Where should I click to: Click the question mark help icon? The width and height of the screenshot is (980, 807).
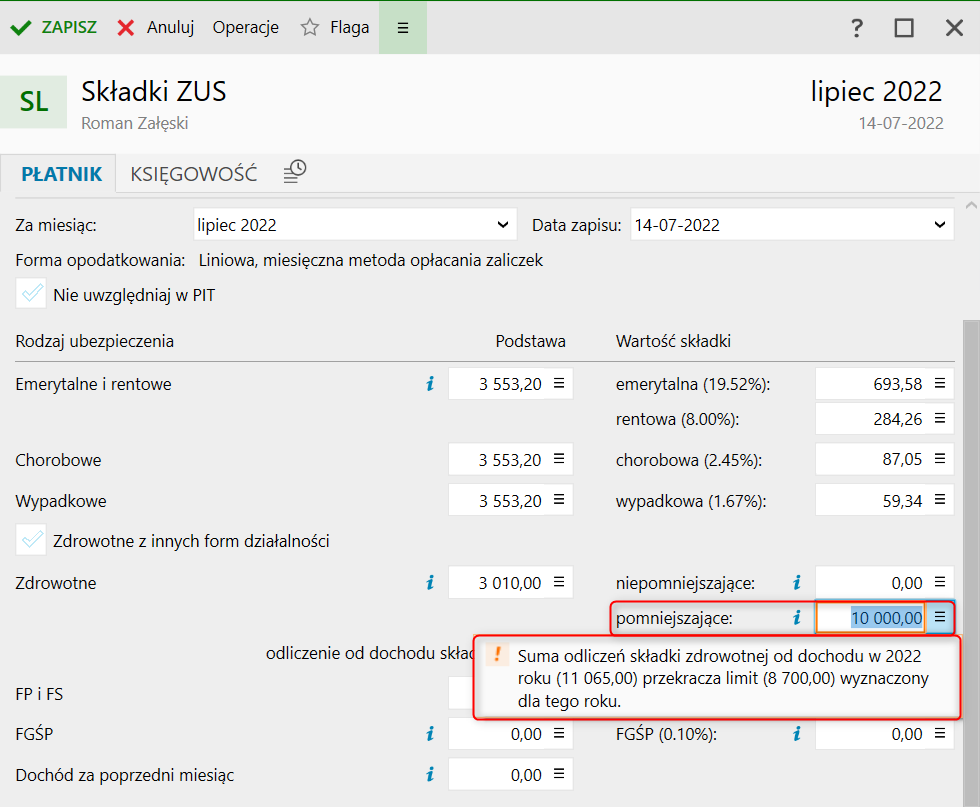pos(857,28)
